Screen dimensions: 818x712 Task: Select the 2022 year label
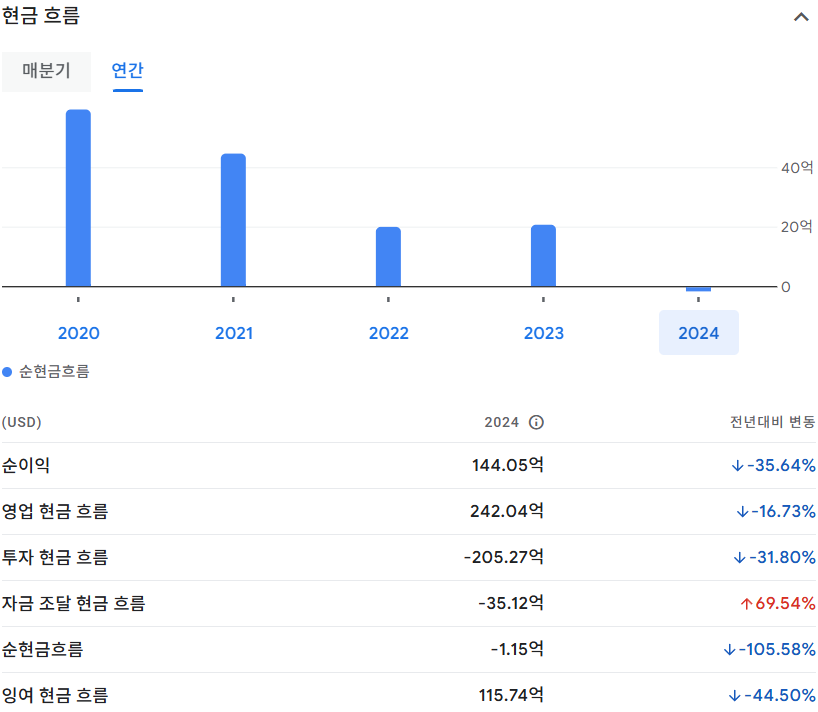click(x=389, y=333)
